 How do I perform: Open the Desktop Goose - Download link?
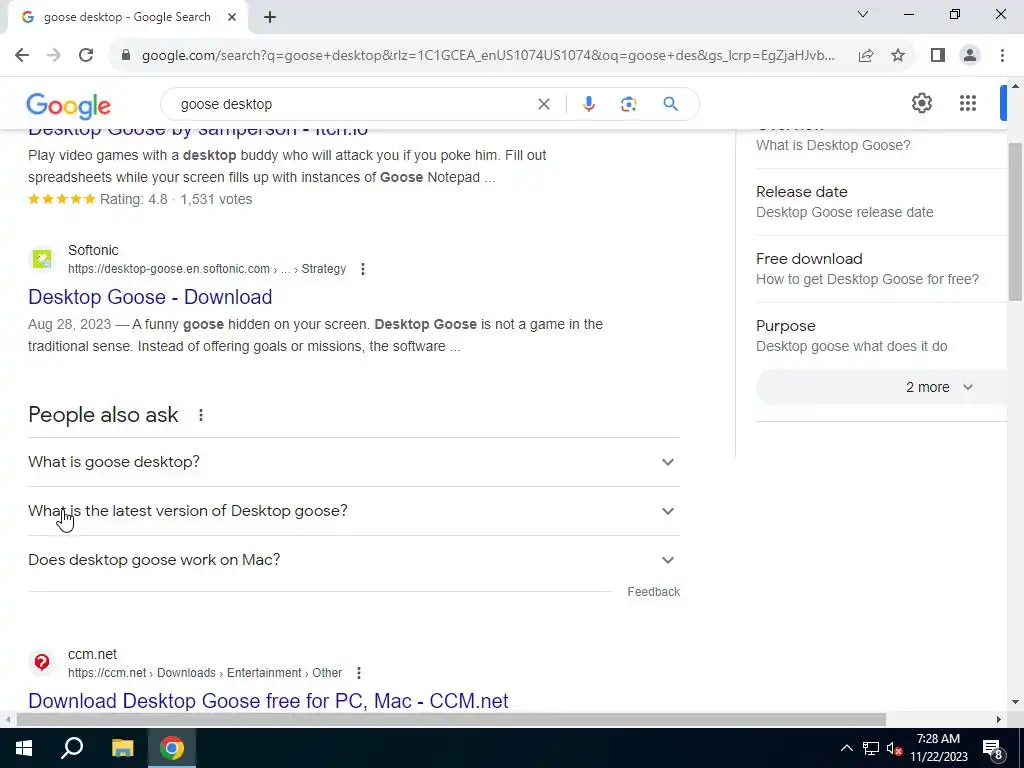(150, 297)
